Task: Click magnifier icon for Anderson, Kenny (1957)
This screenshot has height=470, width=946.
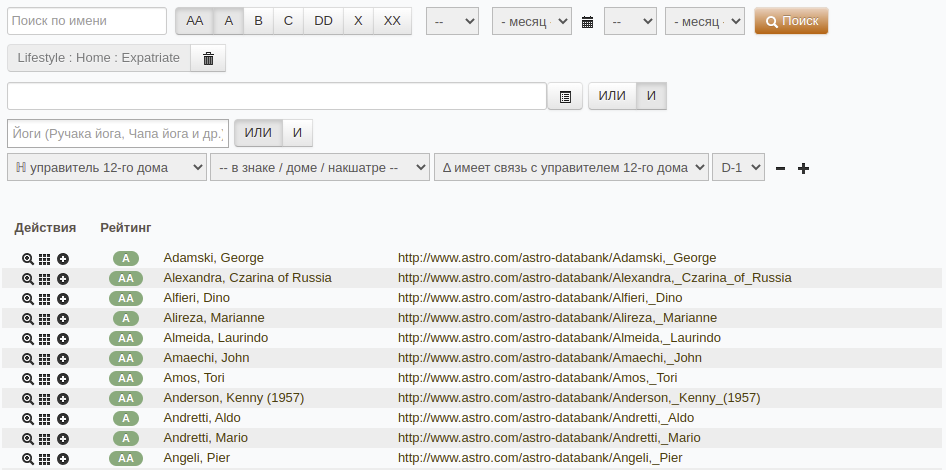Action: pyautogui.click(x=28, y=399)
